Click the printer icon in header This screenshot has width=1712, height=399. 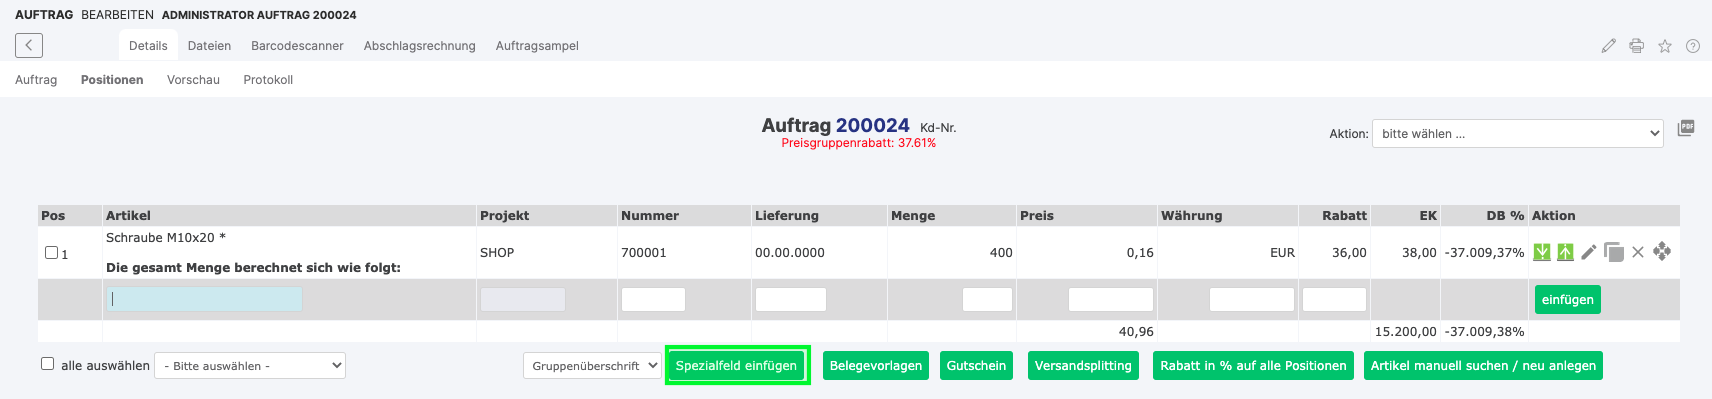pyautogui.click(x=1637, y=46)
